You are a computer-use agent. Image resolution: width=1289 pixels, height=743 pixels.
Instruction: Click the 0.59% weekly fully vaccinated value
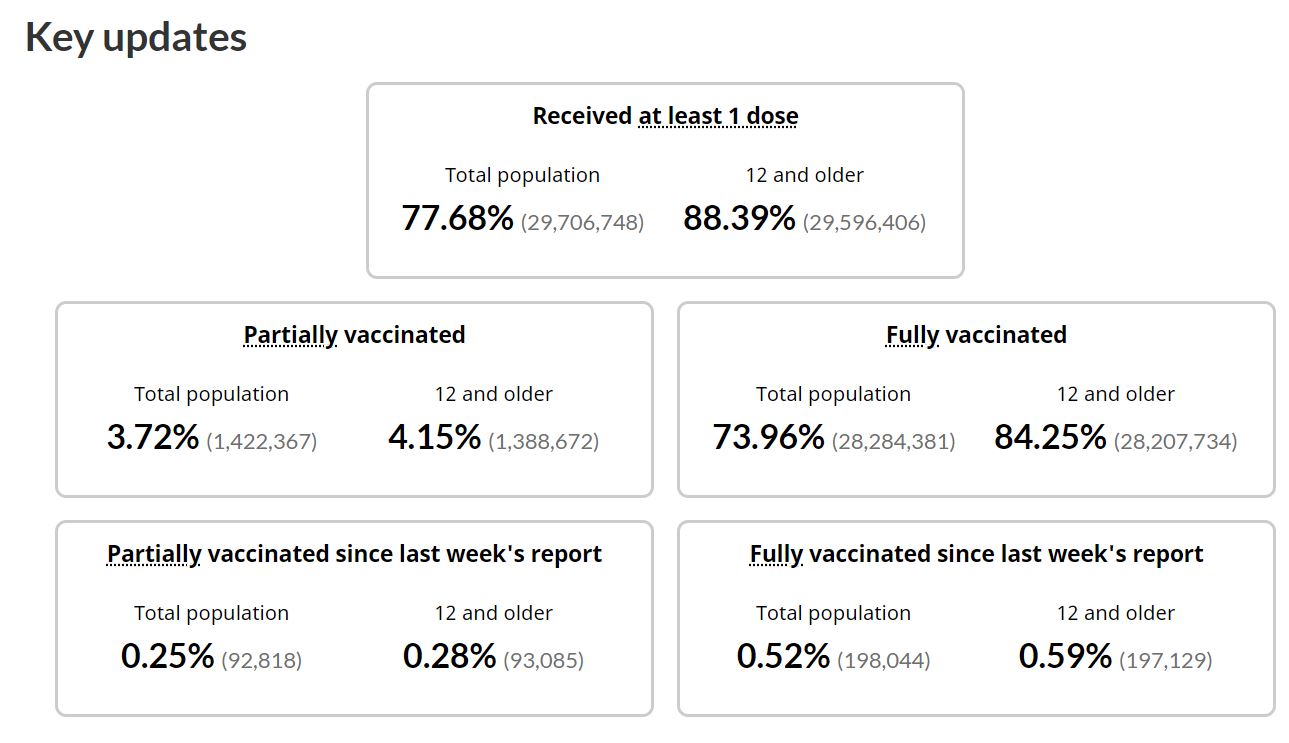point(1065,657)
